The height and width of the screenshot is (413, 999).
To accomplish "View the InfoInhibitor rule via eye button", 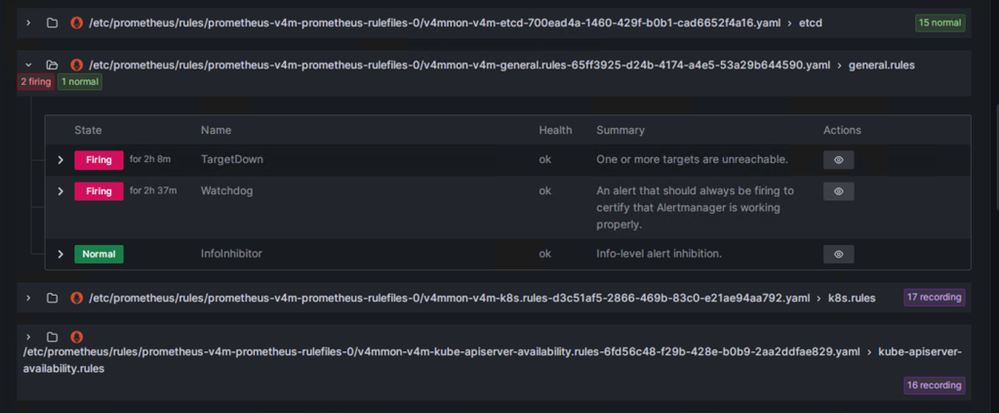I will click(838, 254).
